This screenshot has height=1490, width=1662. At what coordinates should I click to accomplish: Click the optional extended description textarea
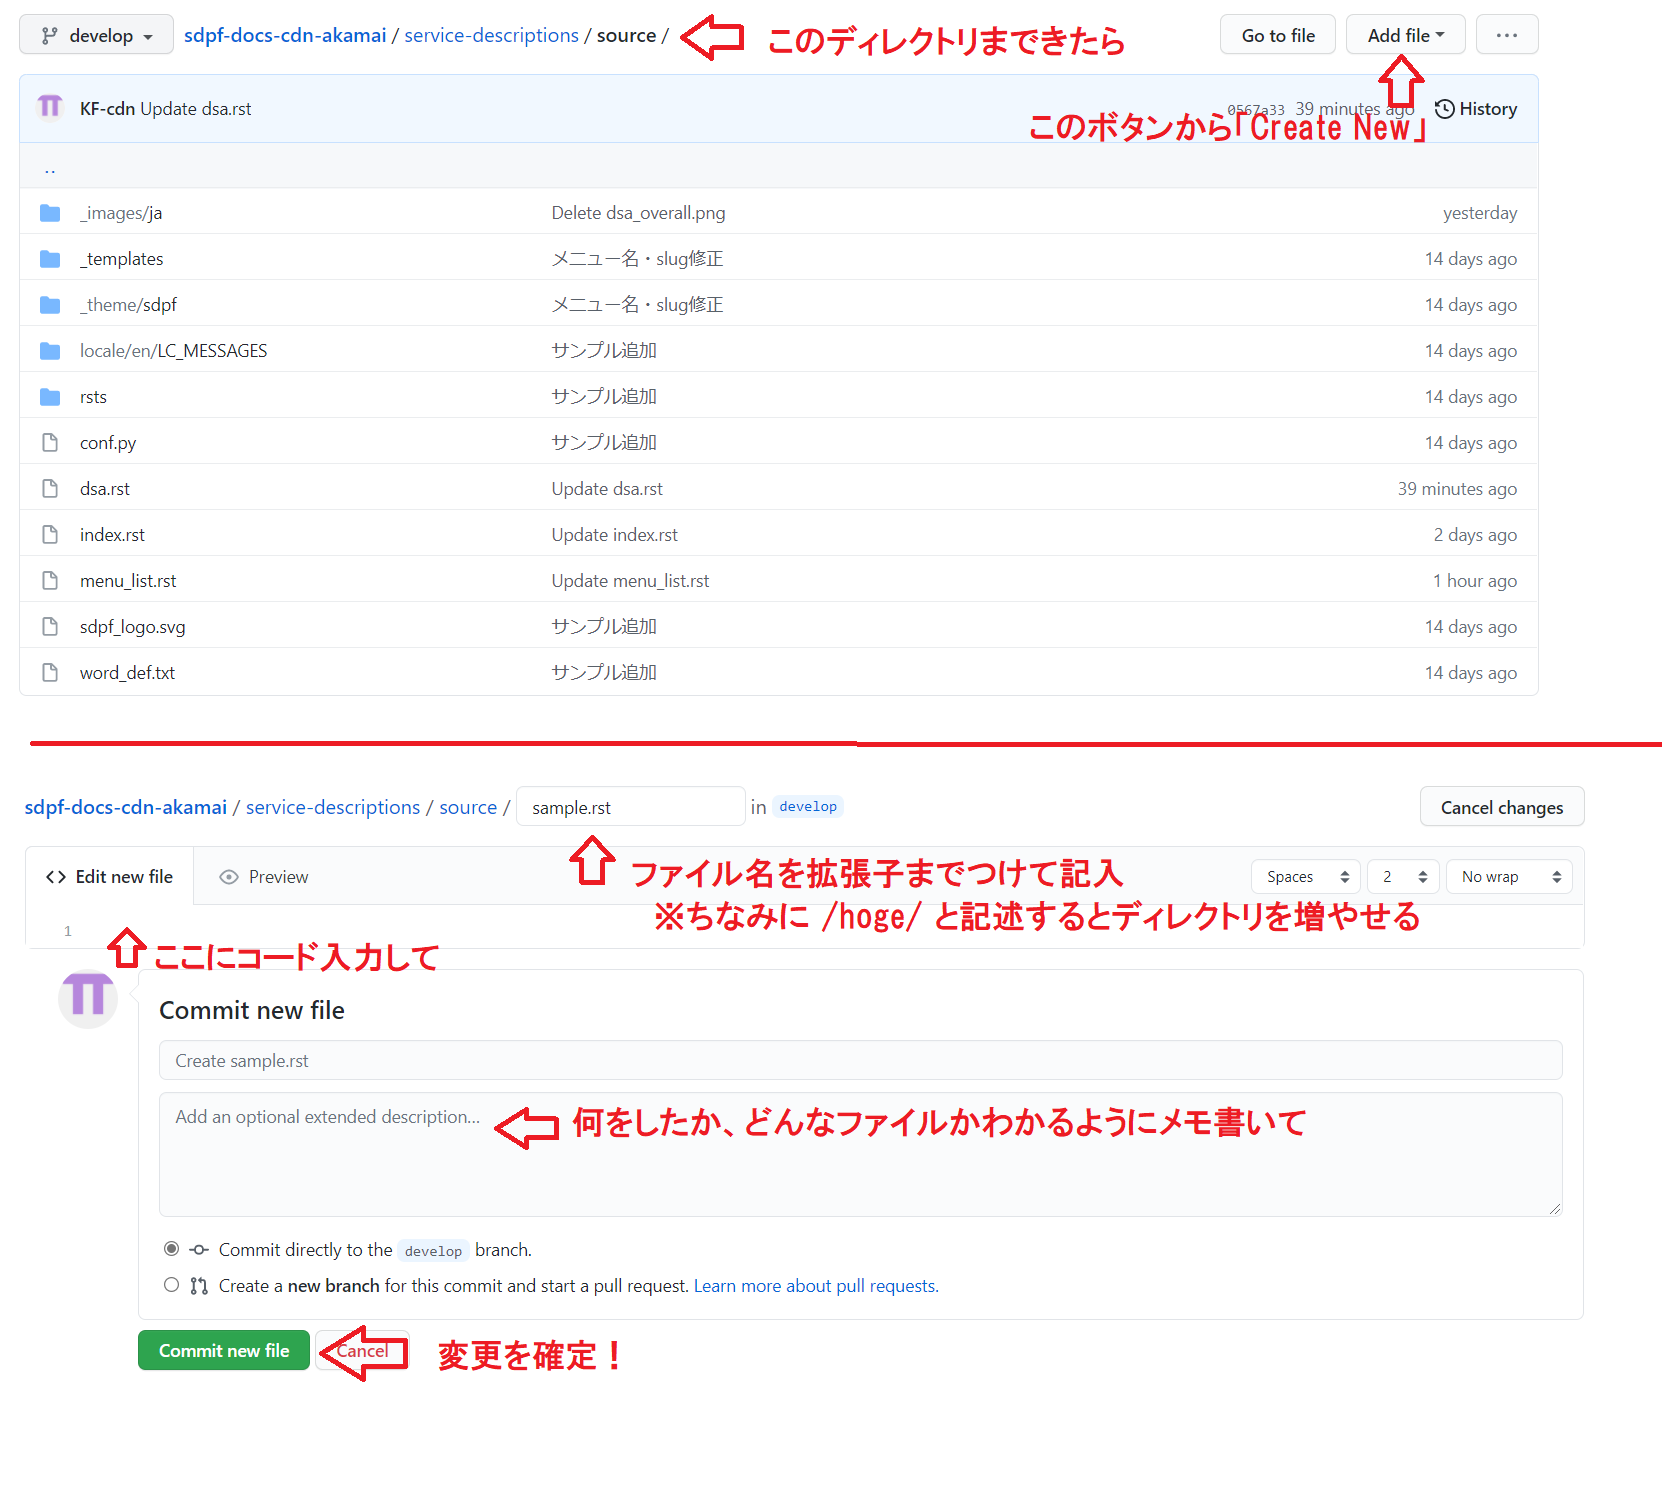pyautogui.click(x=860, y=1155)
